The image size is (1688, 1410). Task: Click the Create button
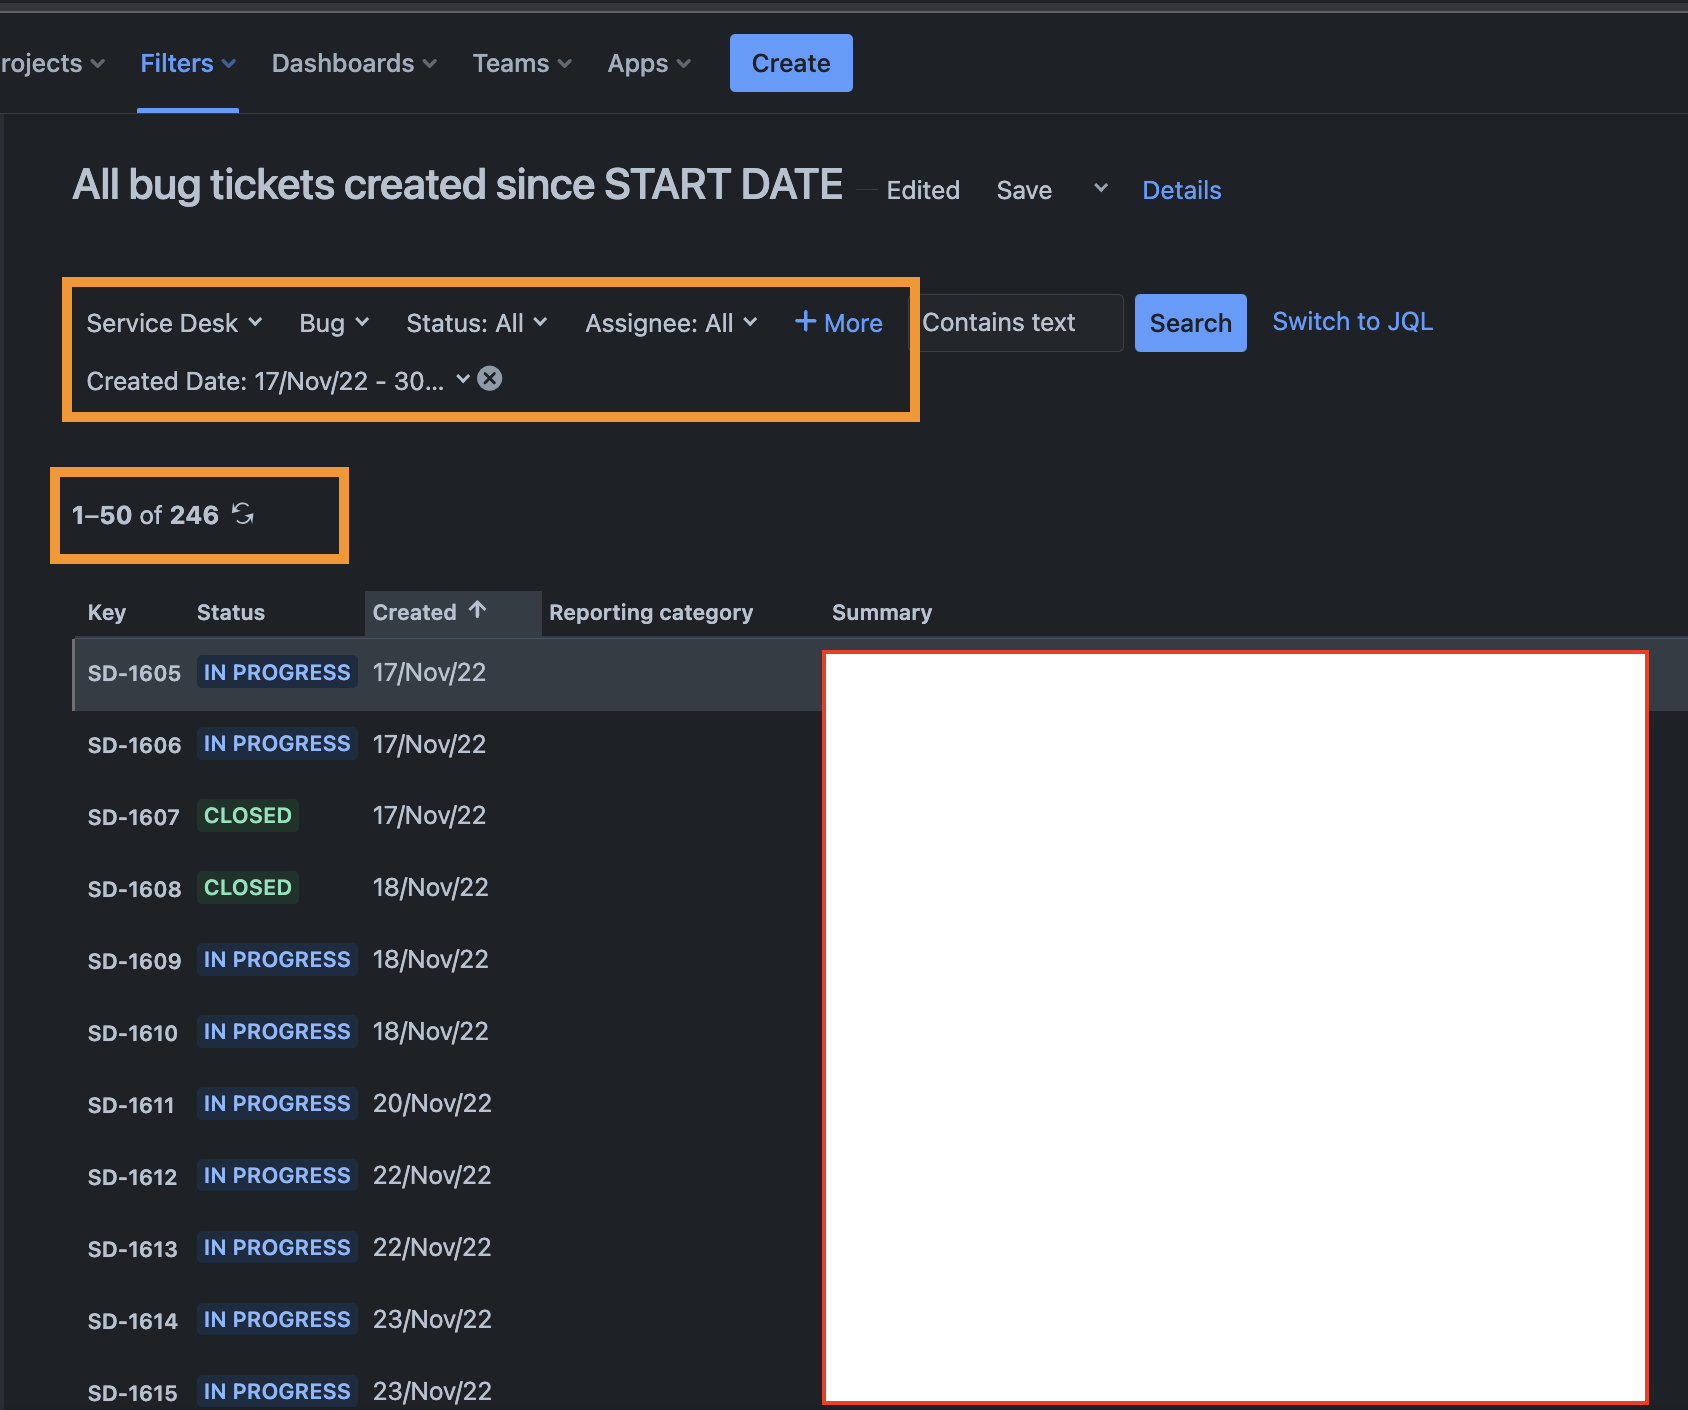pos(791,63)
